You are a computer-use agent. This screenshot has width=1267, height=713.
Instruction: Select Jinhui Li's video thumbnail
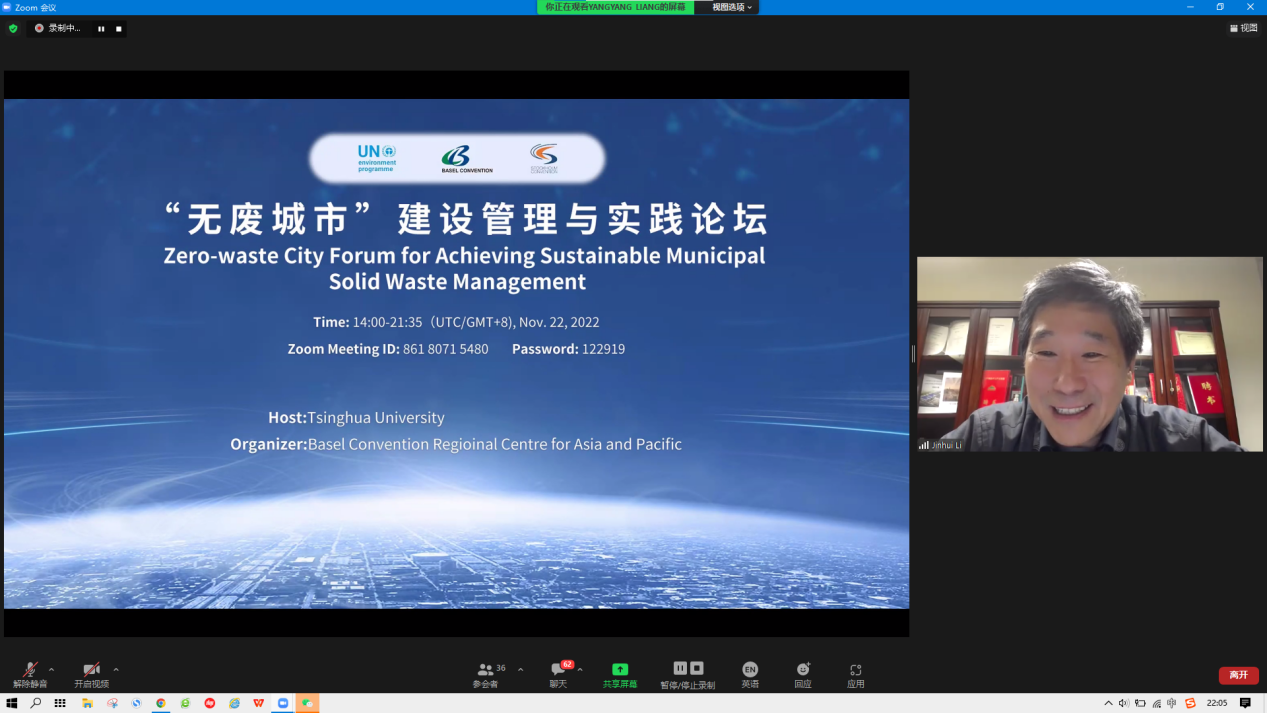(x=1089, y=354)
